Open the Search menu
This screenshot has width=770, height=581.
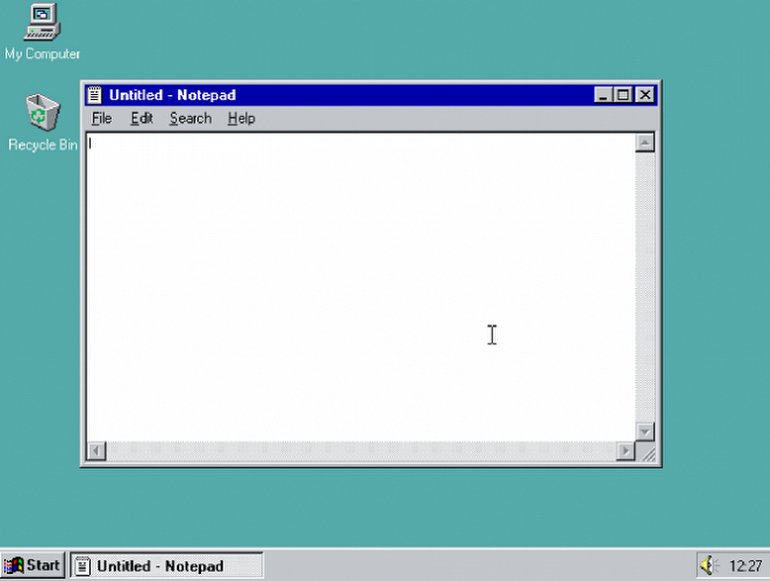pos(190,118)
